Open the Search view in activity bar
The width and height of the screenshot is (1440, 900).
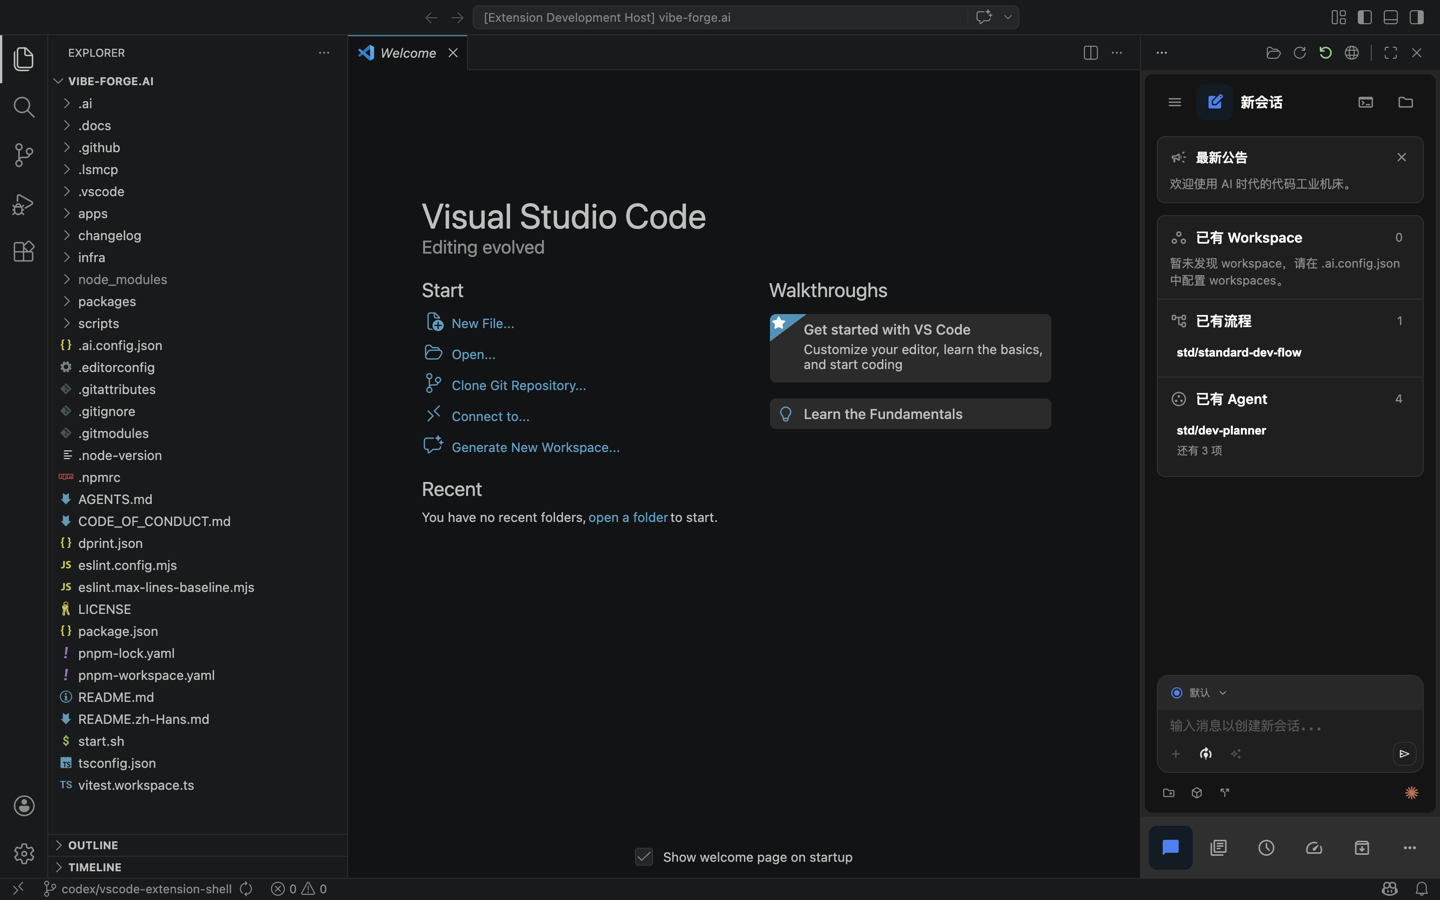(x=24, y=107)
